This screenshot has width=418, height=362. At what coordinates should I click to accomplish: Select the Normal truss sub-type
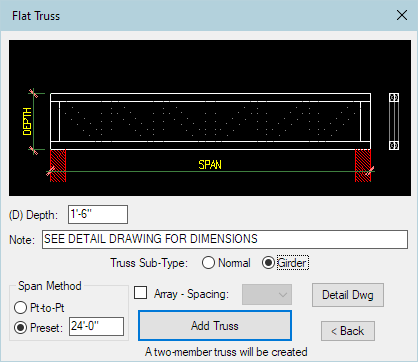[x=226, y=263]
